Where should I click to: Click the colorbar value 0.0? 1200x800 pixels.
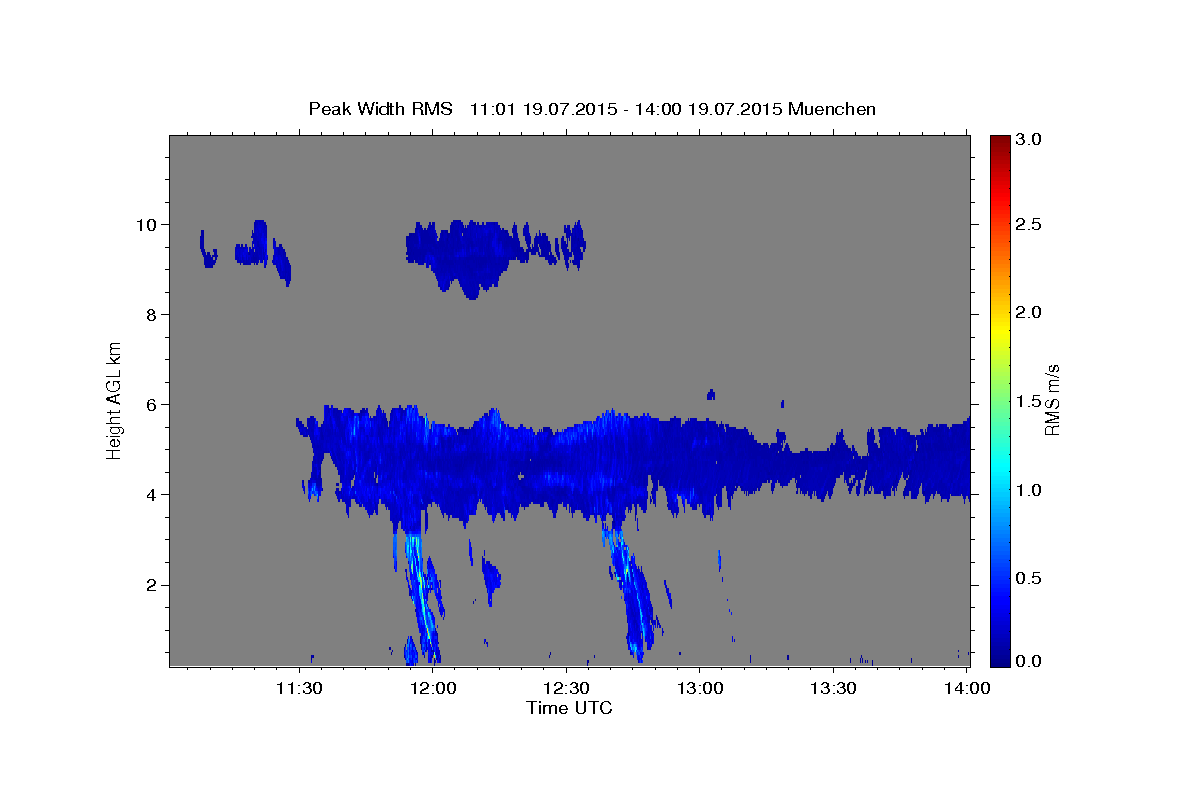(1029, 661)
